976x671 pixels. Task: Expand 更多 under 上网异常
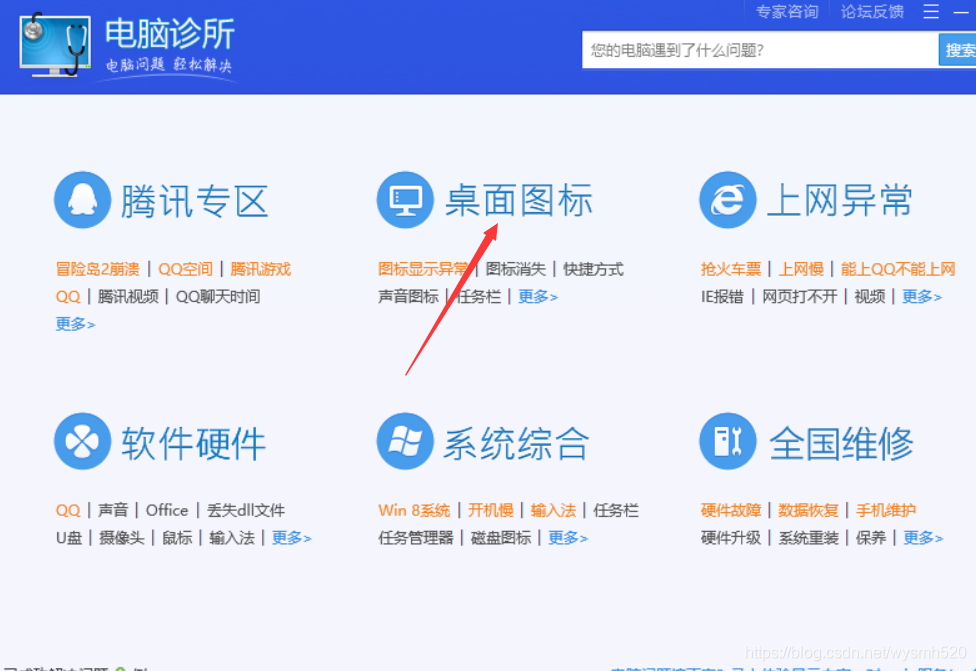pyautogui.click(x=922, y=296)
